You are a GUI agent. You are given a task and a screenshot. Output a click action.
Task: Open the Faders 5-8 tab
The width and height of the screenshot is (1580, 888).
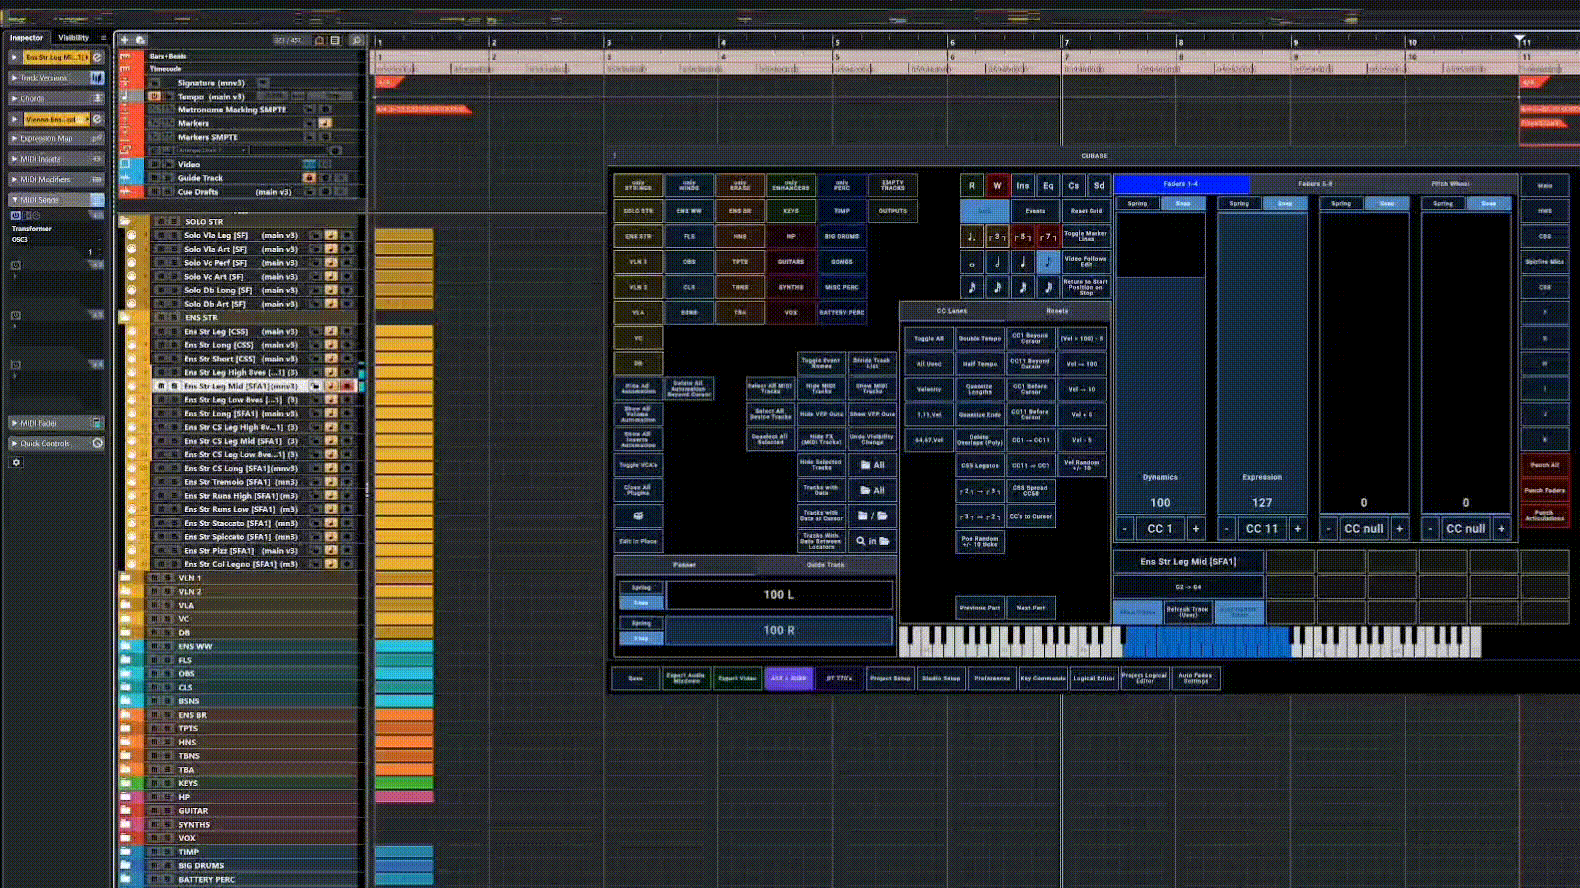(x=1315, y=184)
